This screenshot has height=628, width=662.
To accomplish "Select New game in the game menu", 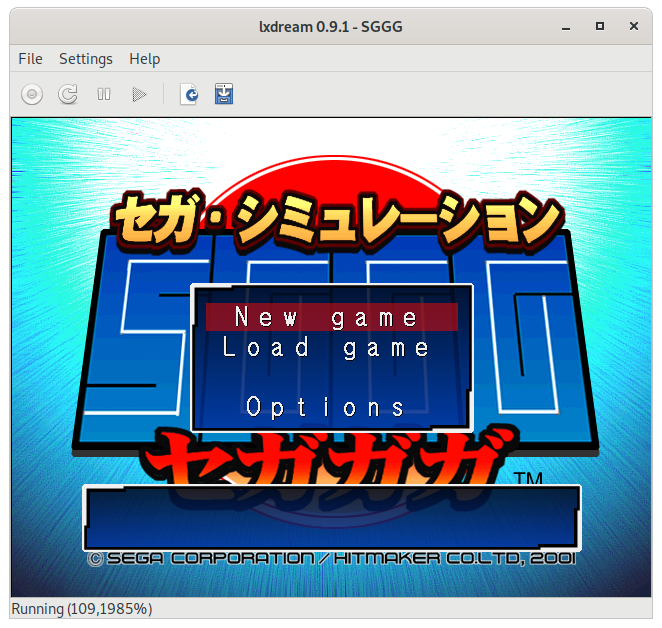I will pos(332,317).
